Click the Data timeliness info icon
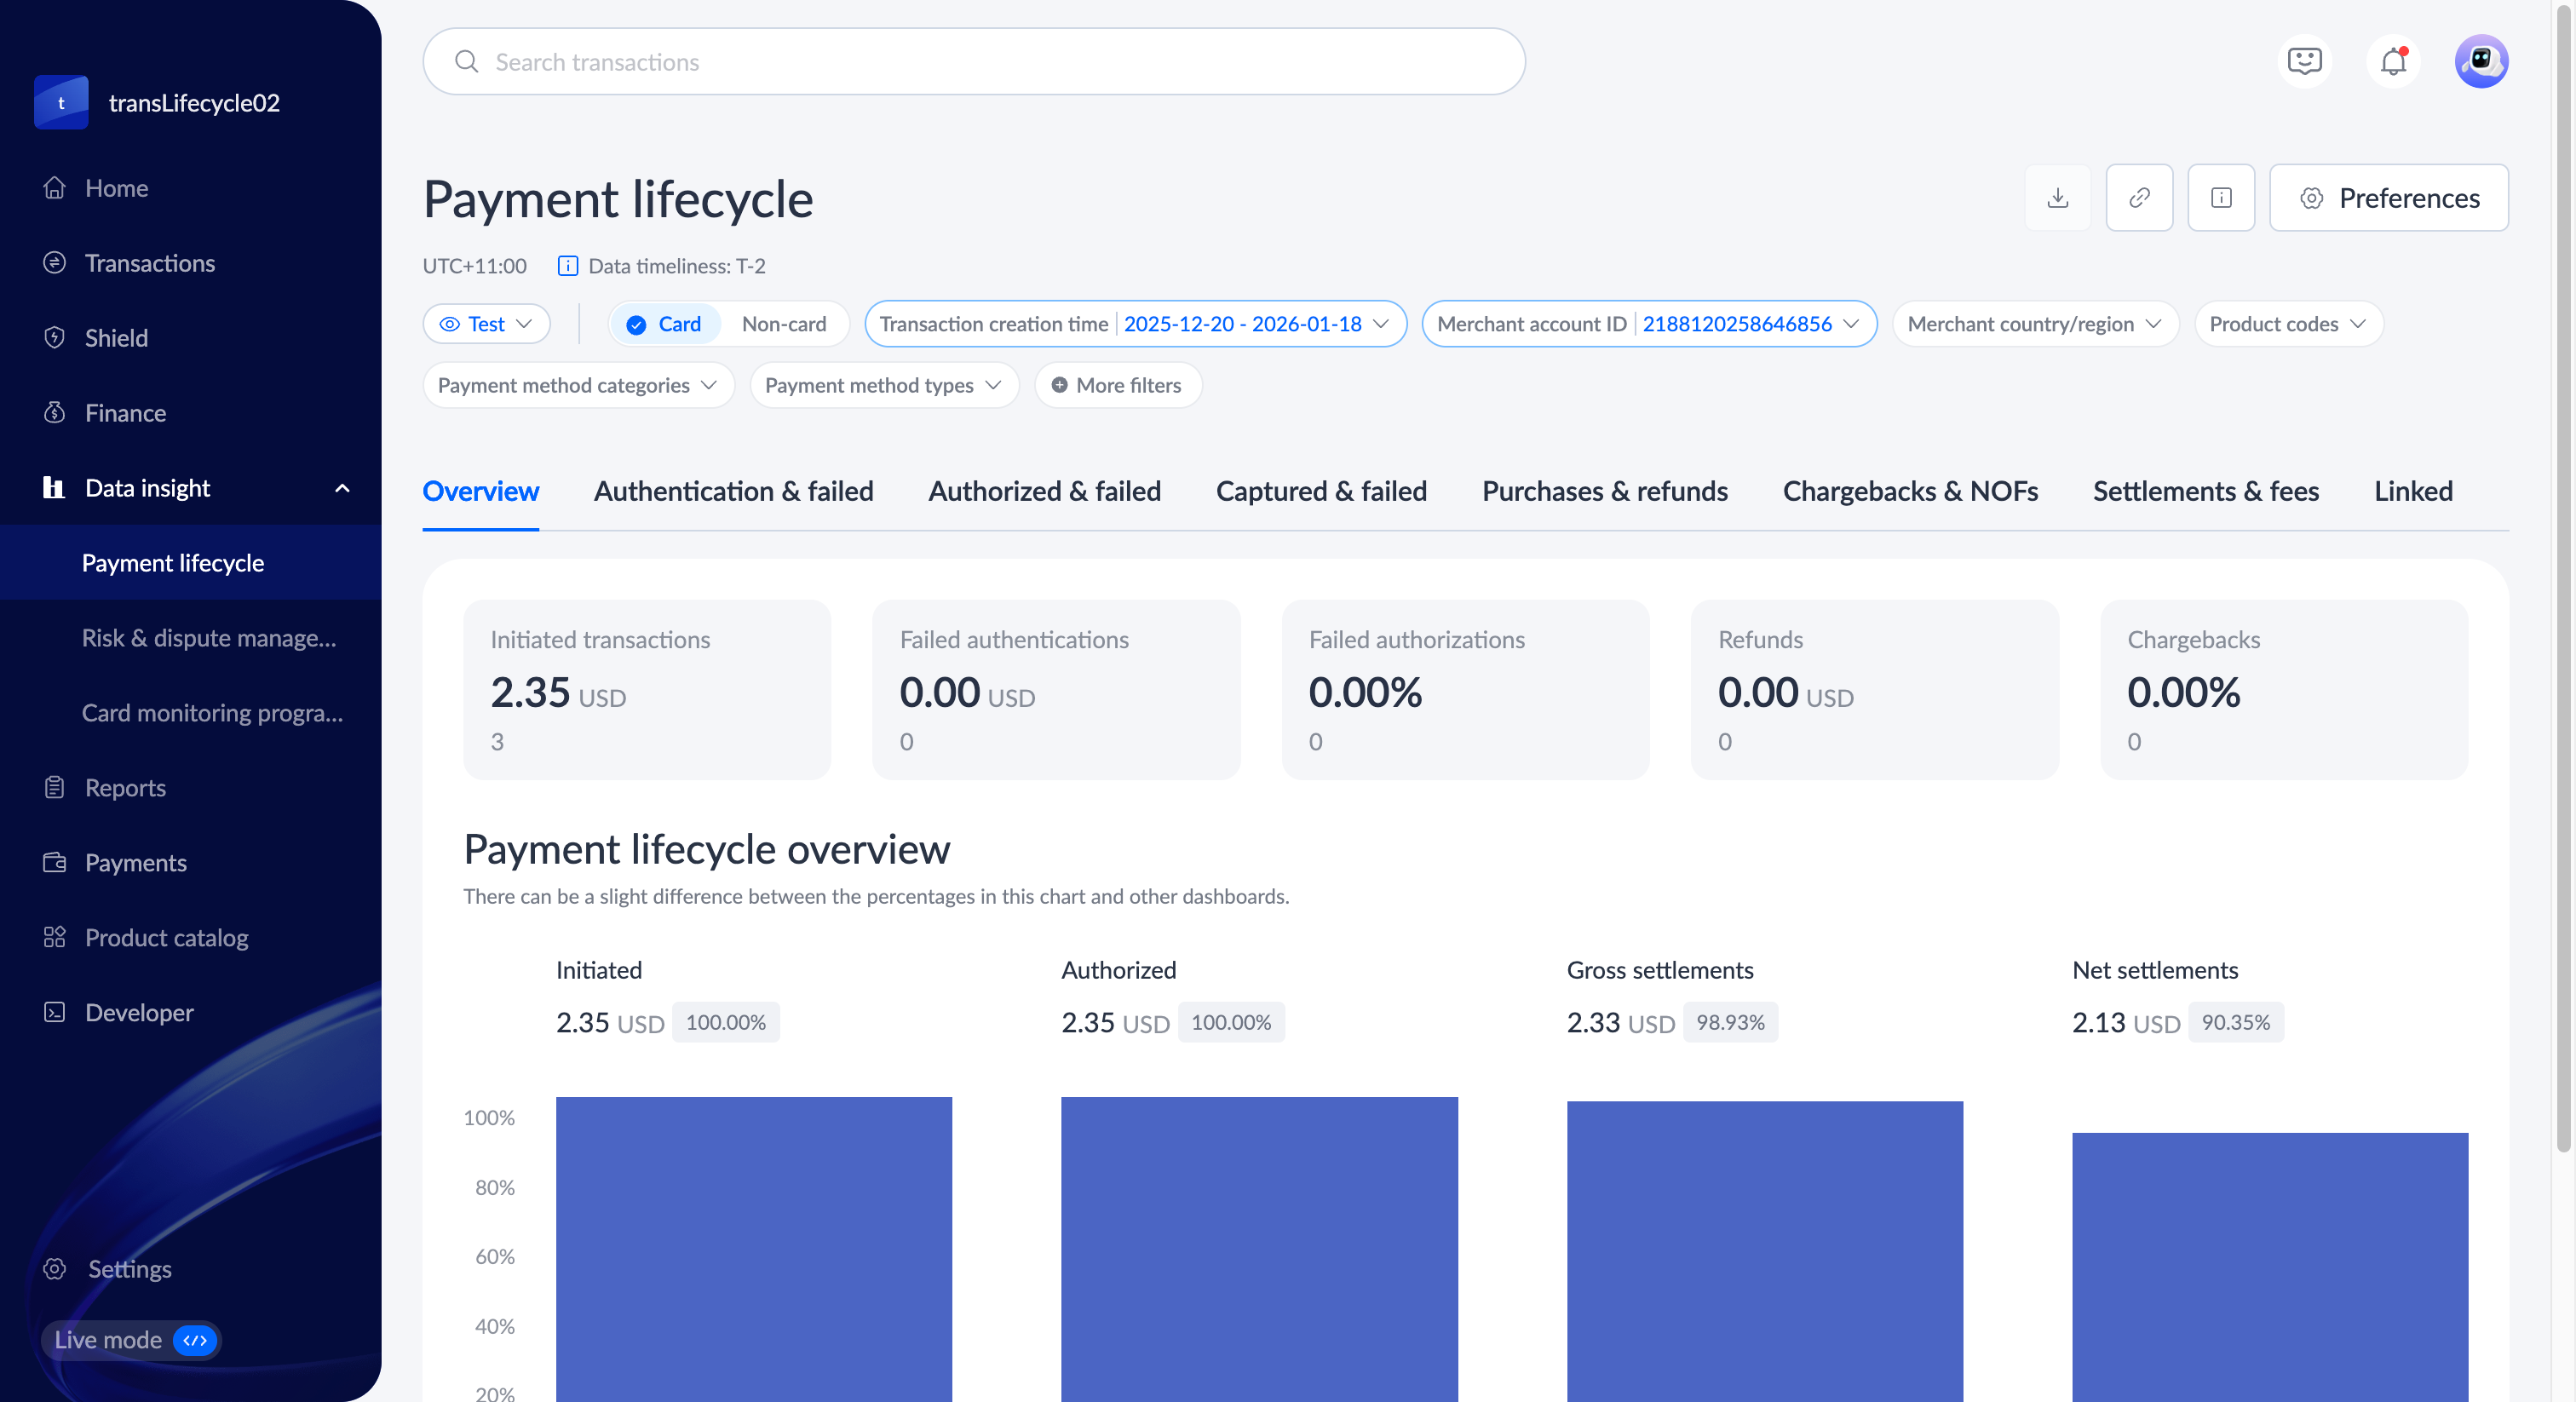The height and width of the screenshot is (1402, 2576). 567,266
